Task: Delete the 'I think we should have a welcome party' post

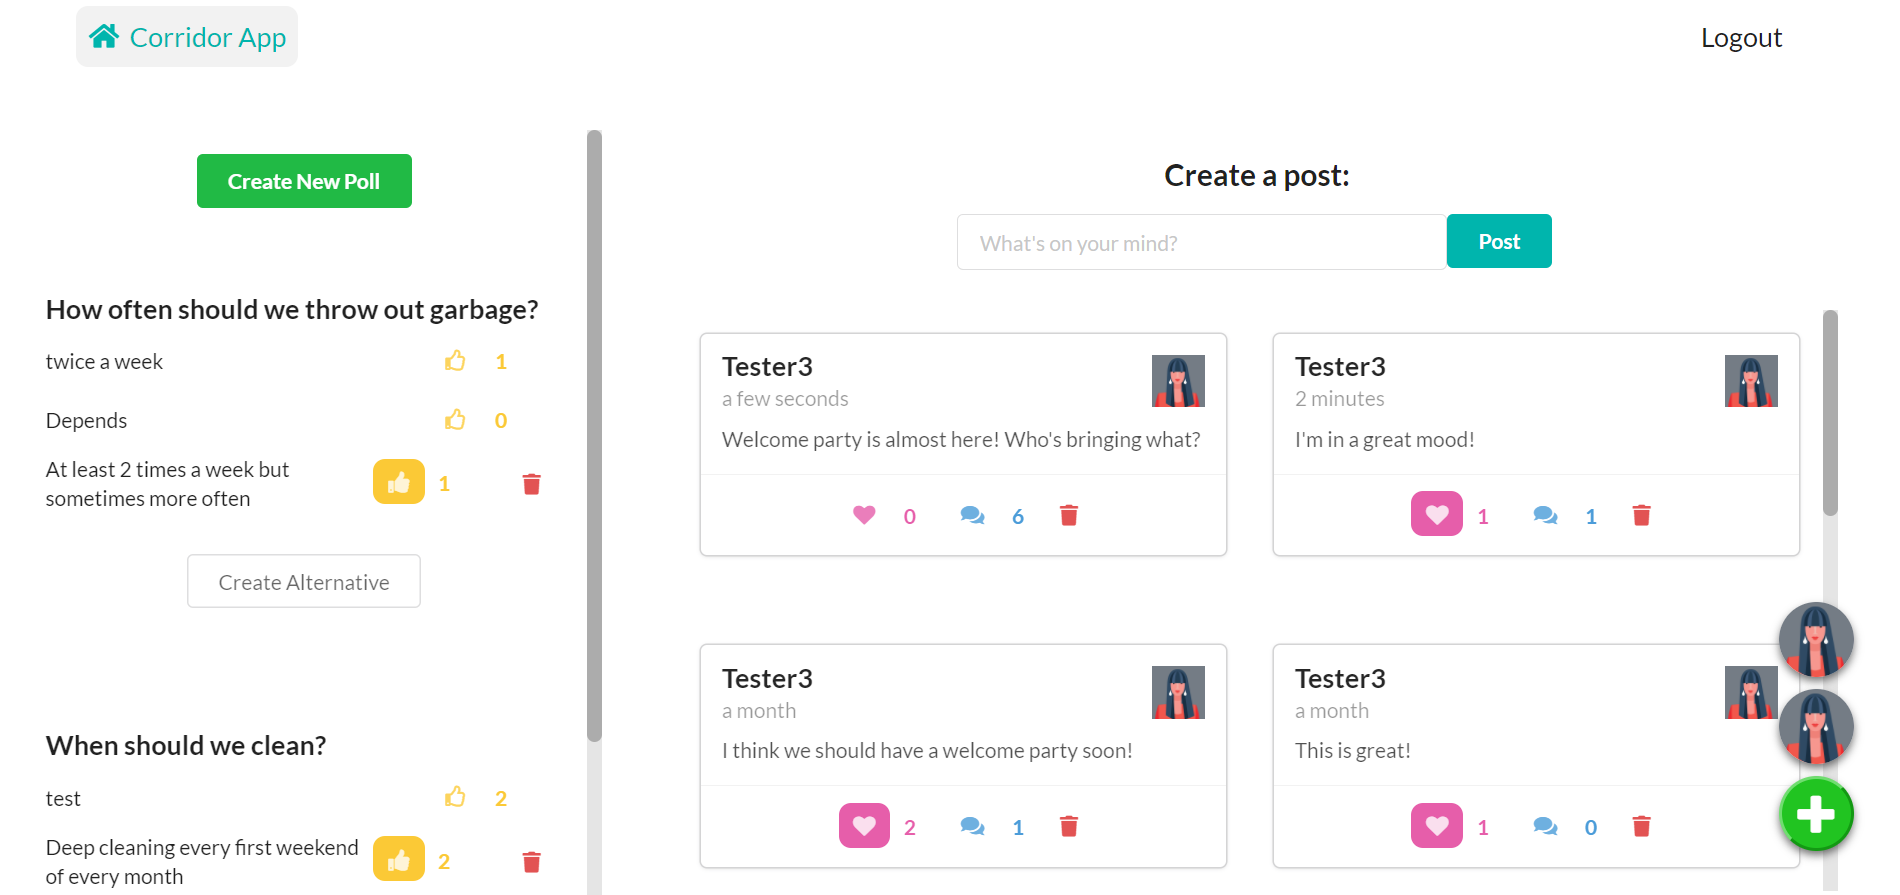Action: point(1069,826)
